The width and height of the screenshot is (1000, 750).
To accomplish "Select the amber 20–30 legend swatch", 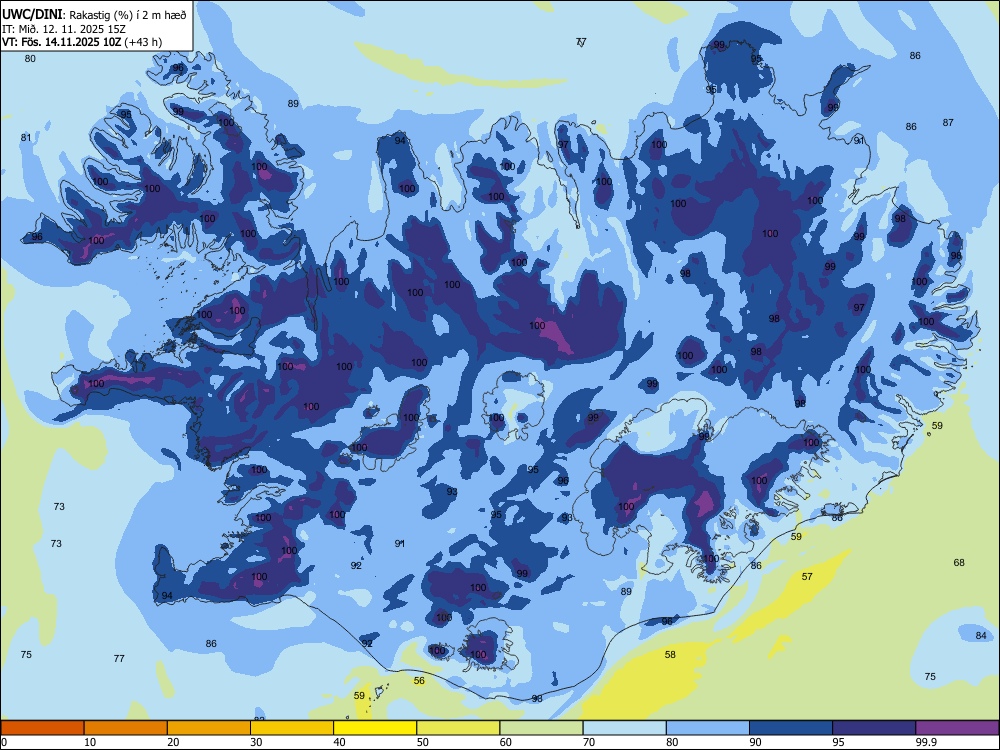I will pyautogui.click(x=209, y=728).
